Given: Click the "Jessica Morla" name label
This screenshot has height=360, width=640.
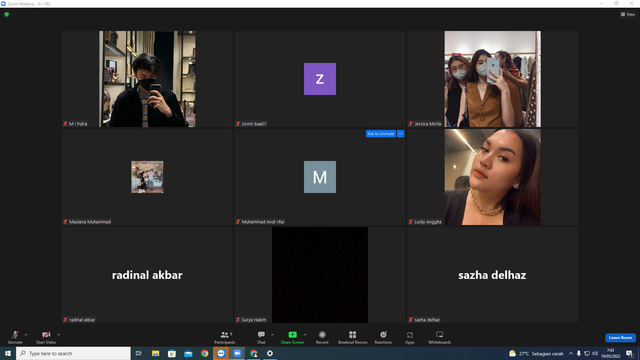Looking at the screenshot, I should [x=428, y=124].
